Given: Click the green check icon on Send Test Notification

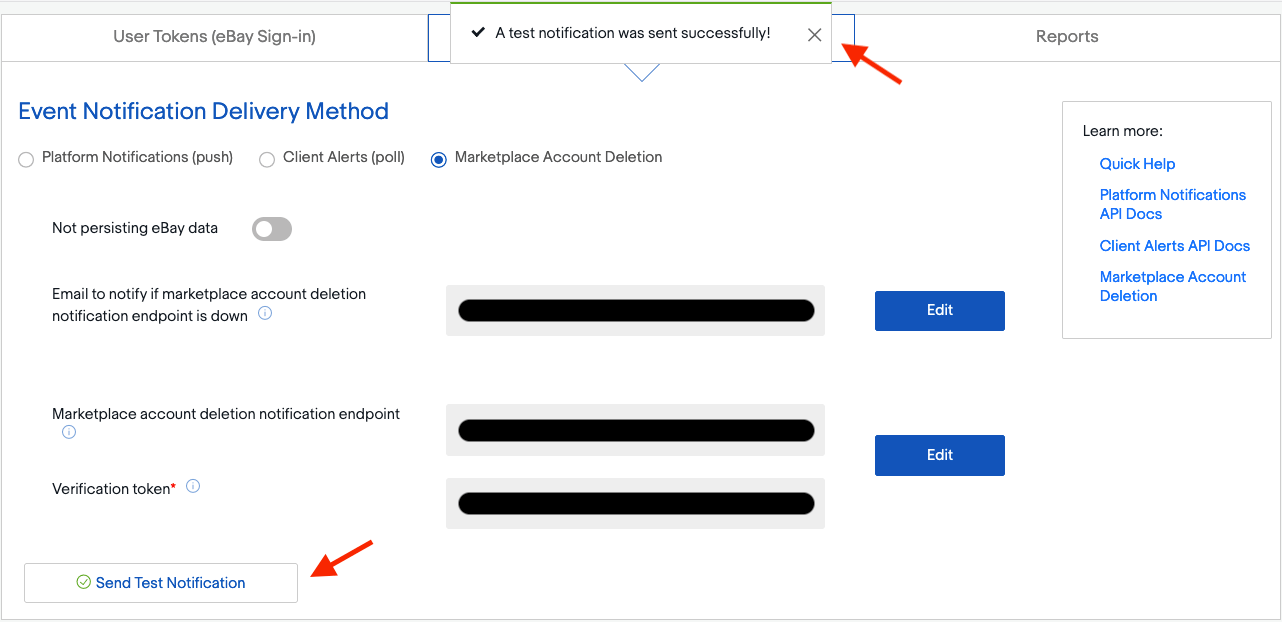Looking at the screenshot, I should pyautogui.click(x=82, y=582).
